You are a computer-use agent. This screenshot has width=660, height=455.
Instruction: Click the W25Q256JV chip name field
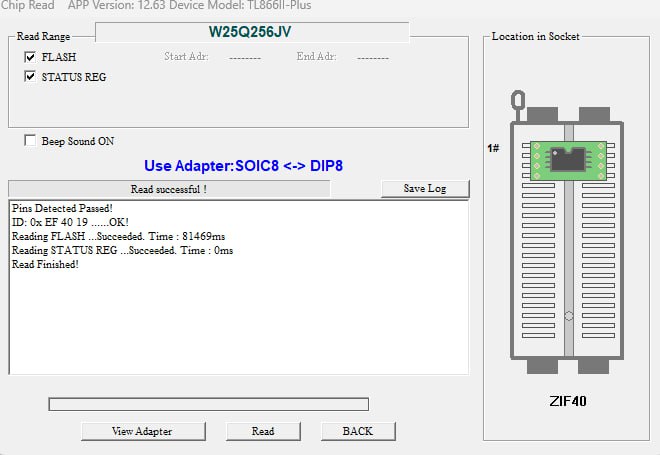[x=252, y=32]
